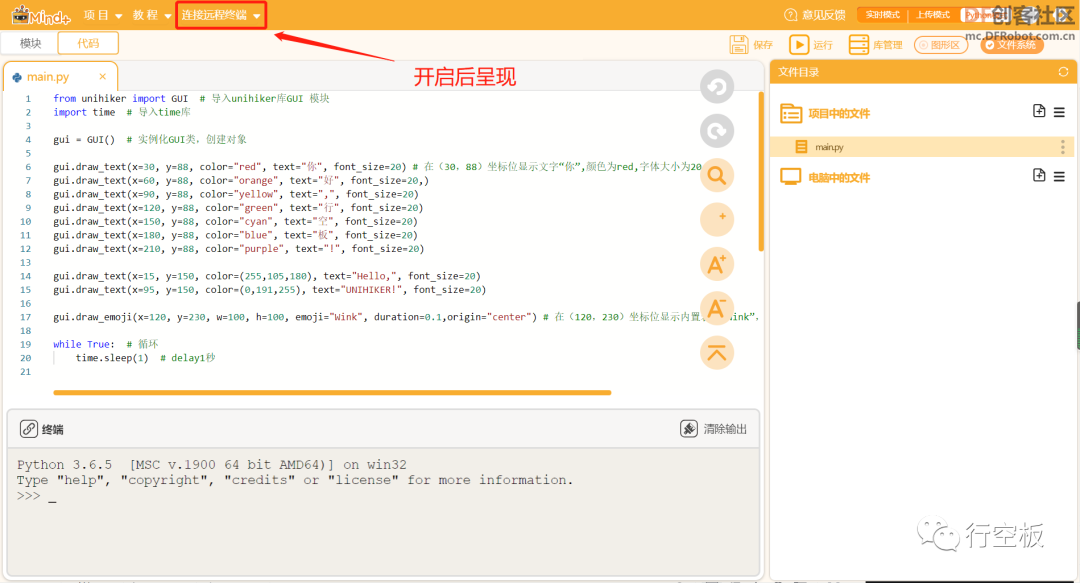Toggle the 文件系统 file system option
The width and height of the screenshot is (1080, 583).
[1012, 45]
